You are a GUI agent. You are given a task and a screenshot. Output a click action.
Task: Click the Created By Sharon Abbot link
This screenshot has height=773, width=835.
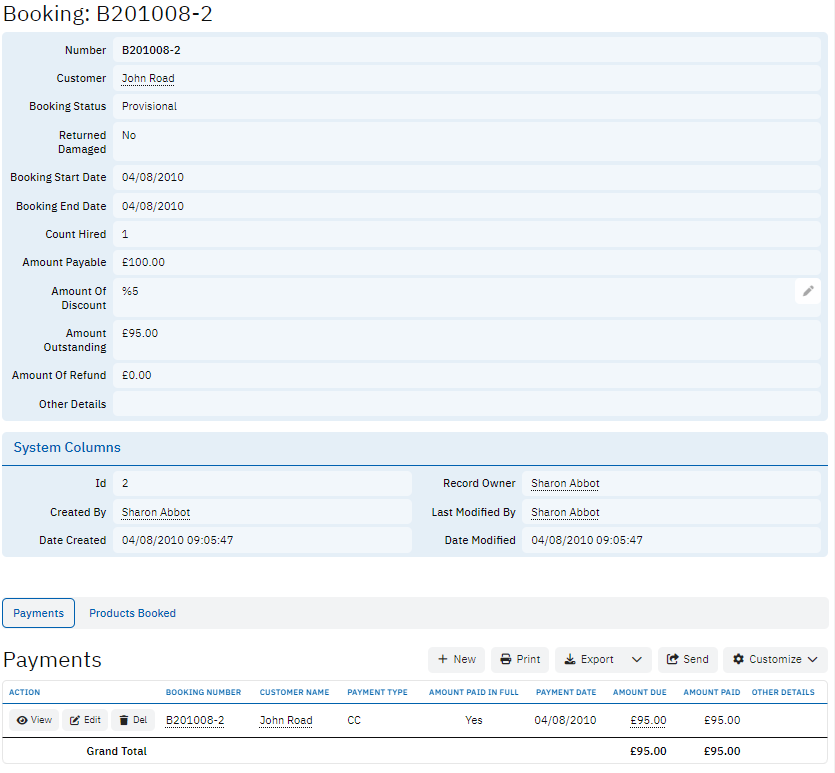(x=156, y=513)
